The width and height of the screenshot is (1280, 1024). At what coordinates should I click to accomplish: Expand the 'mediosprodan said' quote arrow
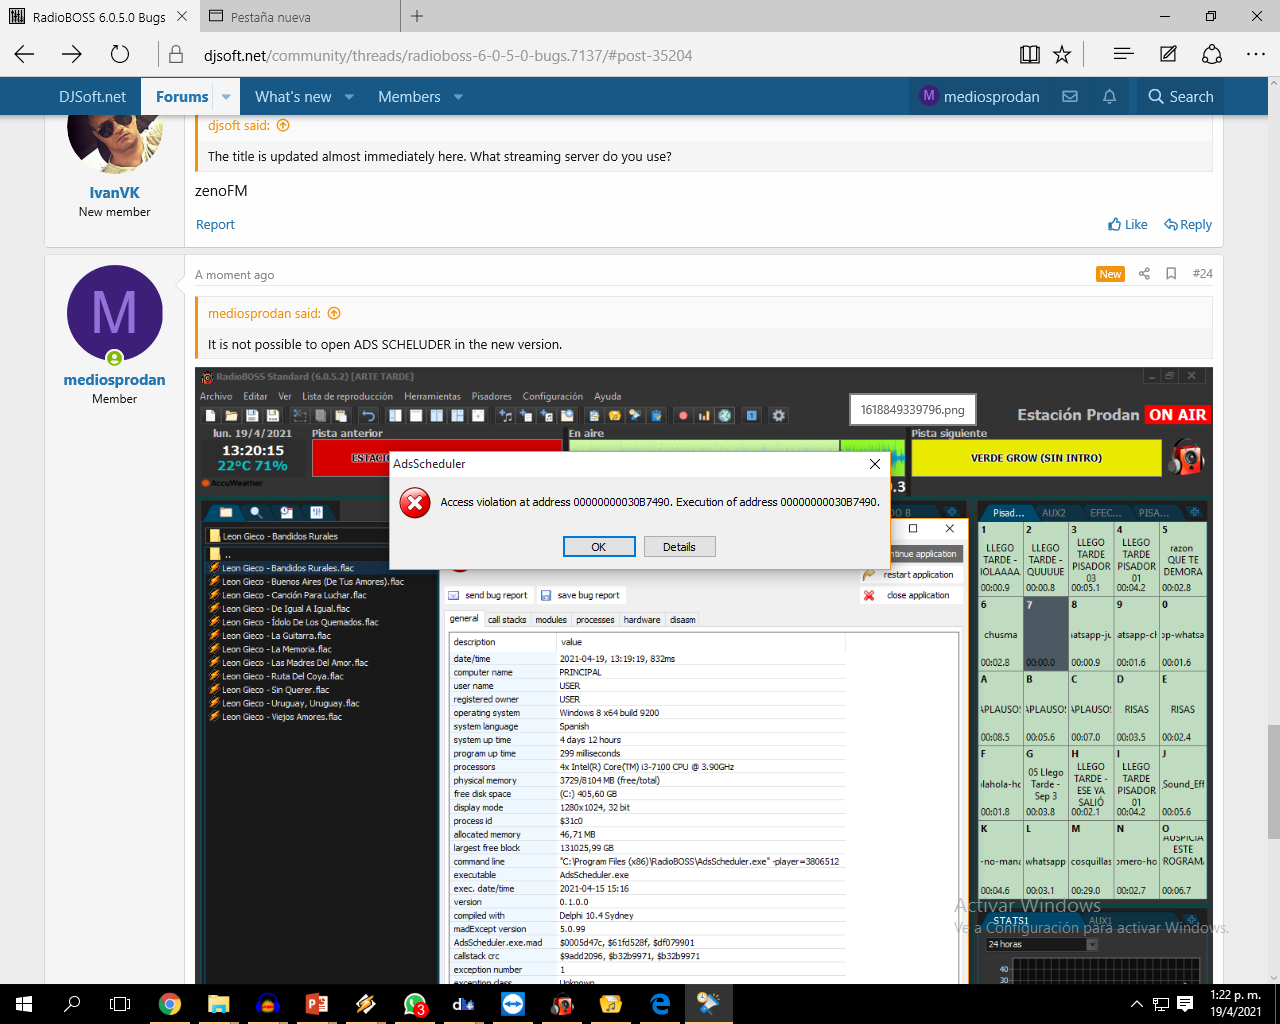[x=334, y=313]
